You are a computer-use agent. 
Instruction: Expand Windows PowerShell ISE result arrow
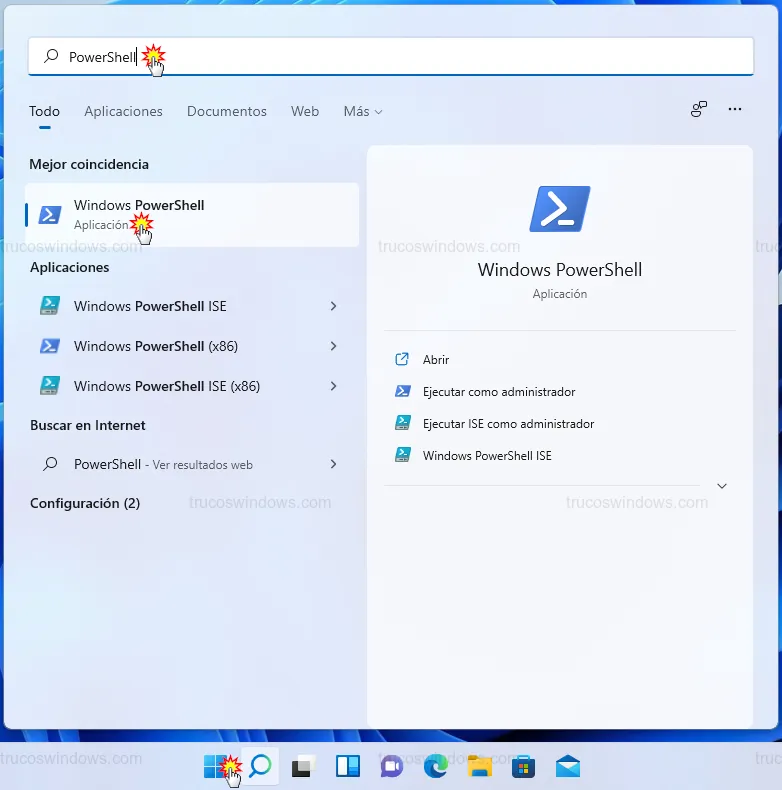tap(333, 306)
